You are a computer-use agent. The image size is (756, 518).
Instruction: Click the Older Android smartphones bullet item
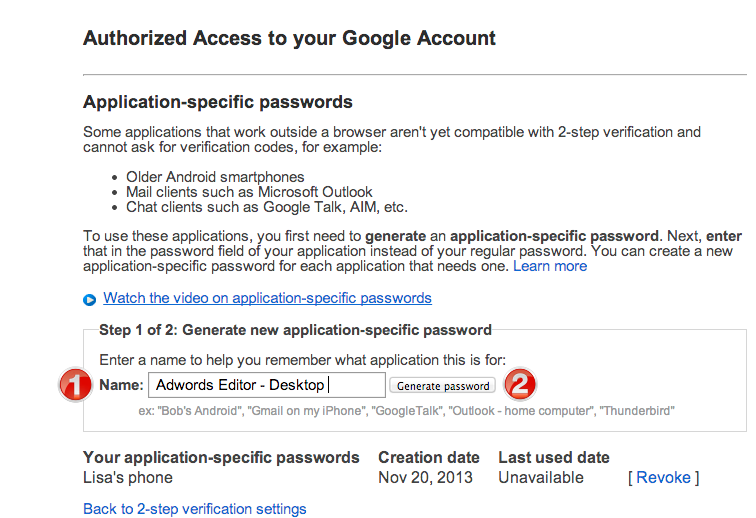tap(215, 177)
